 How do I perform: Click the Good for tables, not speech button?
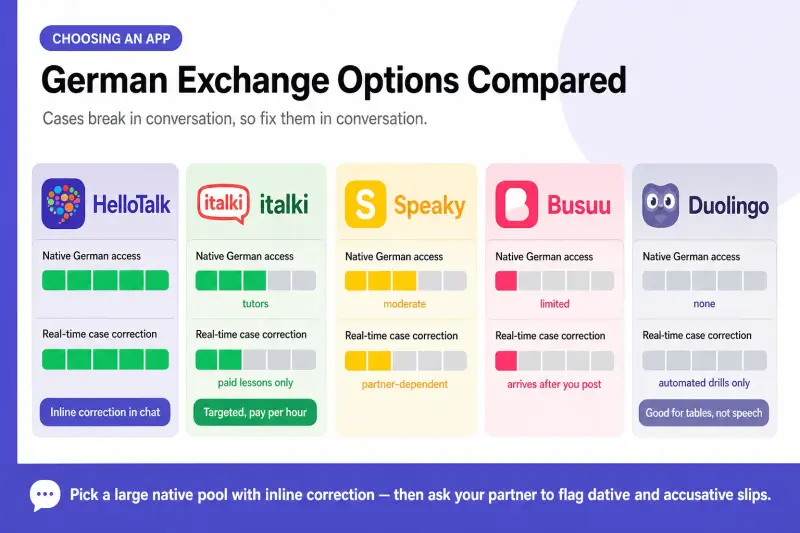pyautogui.click(x=704, y=413)
